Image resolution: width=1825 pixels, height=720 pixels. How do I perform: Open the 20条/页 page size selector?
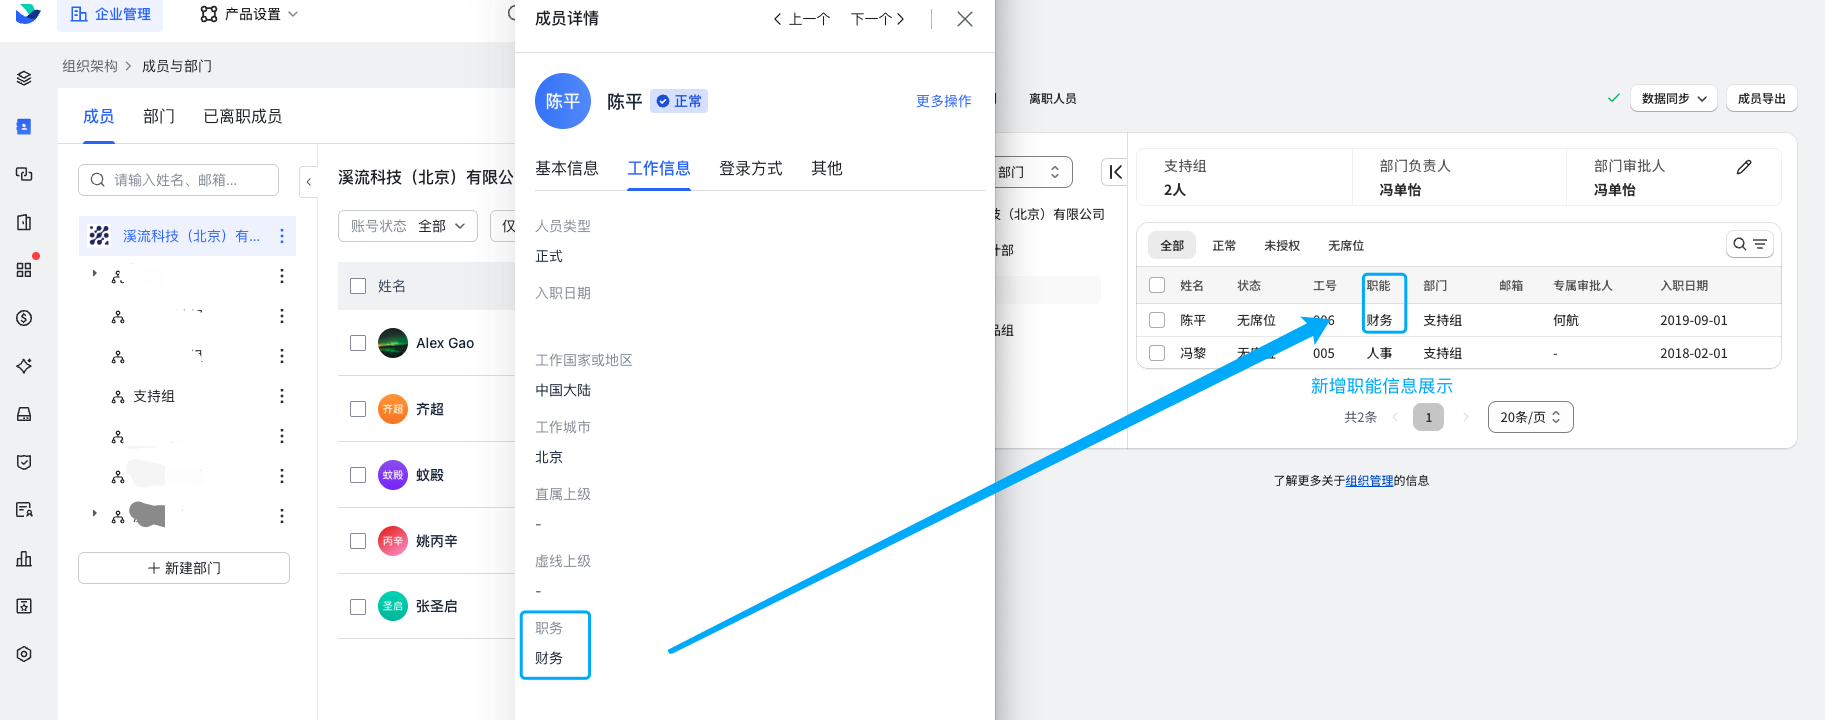[1530, 417]
